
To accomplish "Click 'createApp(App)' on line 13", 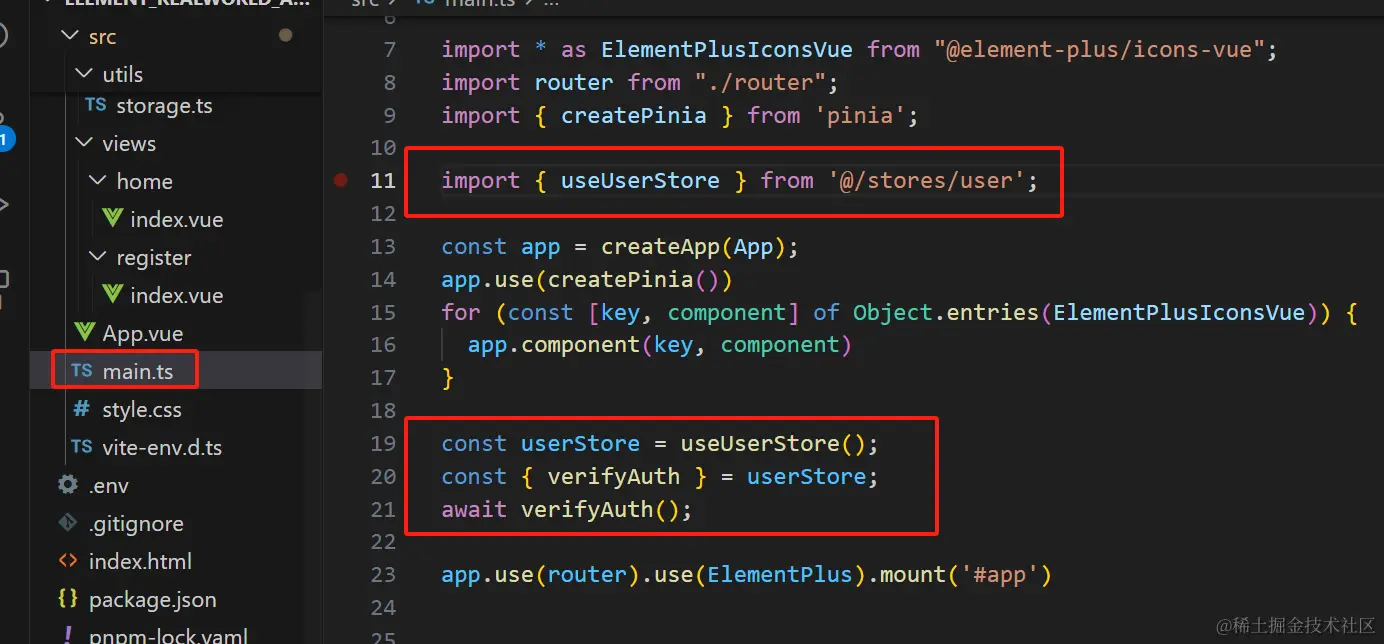I will tap(693, 246).
